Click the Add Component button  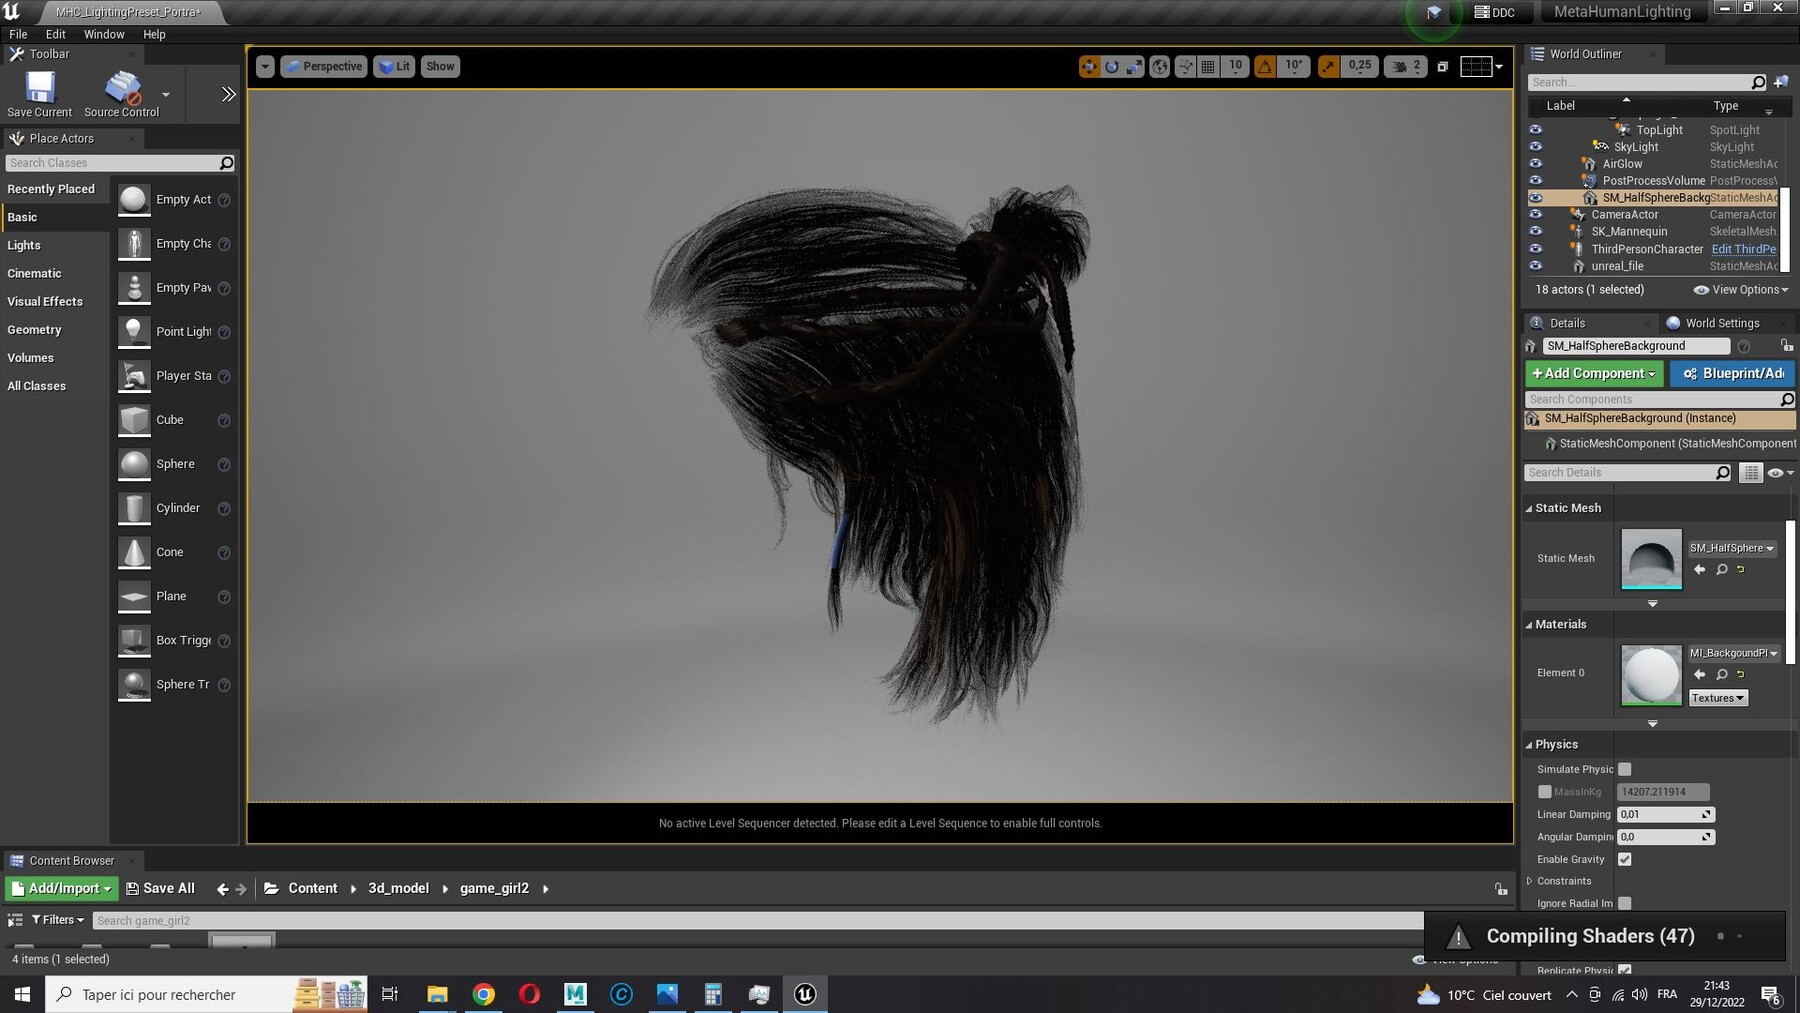coord(1593,373)
